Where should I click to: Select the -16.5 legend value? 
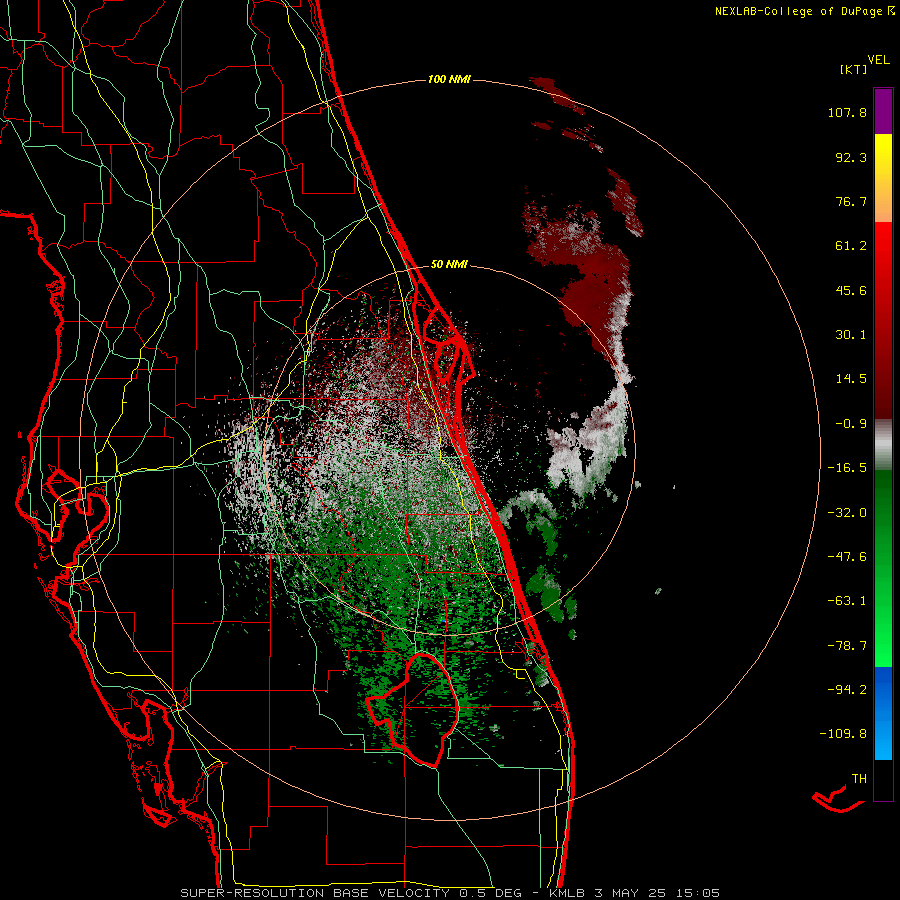[x=847, y=468]
